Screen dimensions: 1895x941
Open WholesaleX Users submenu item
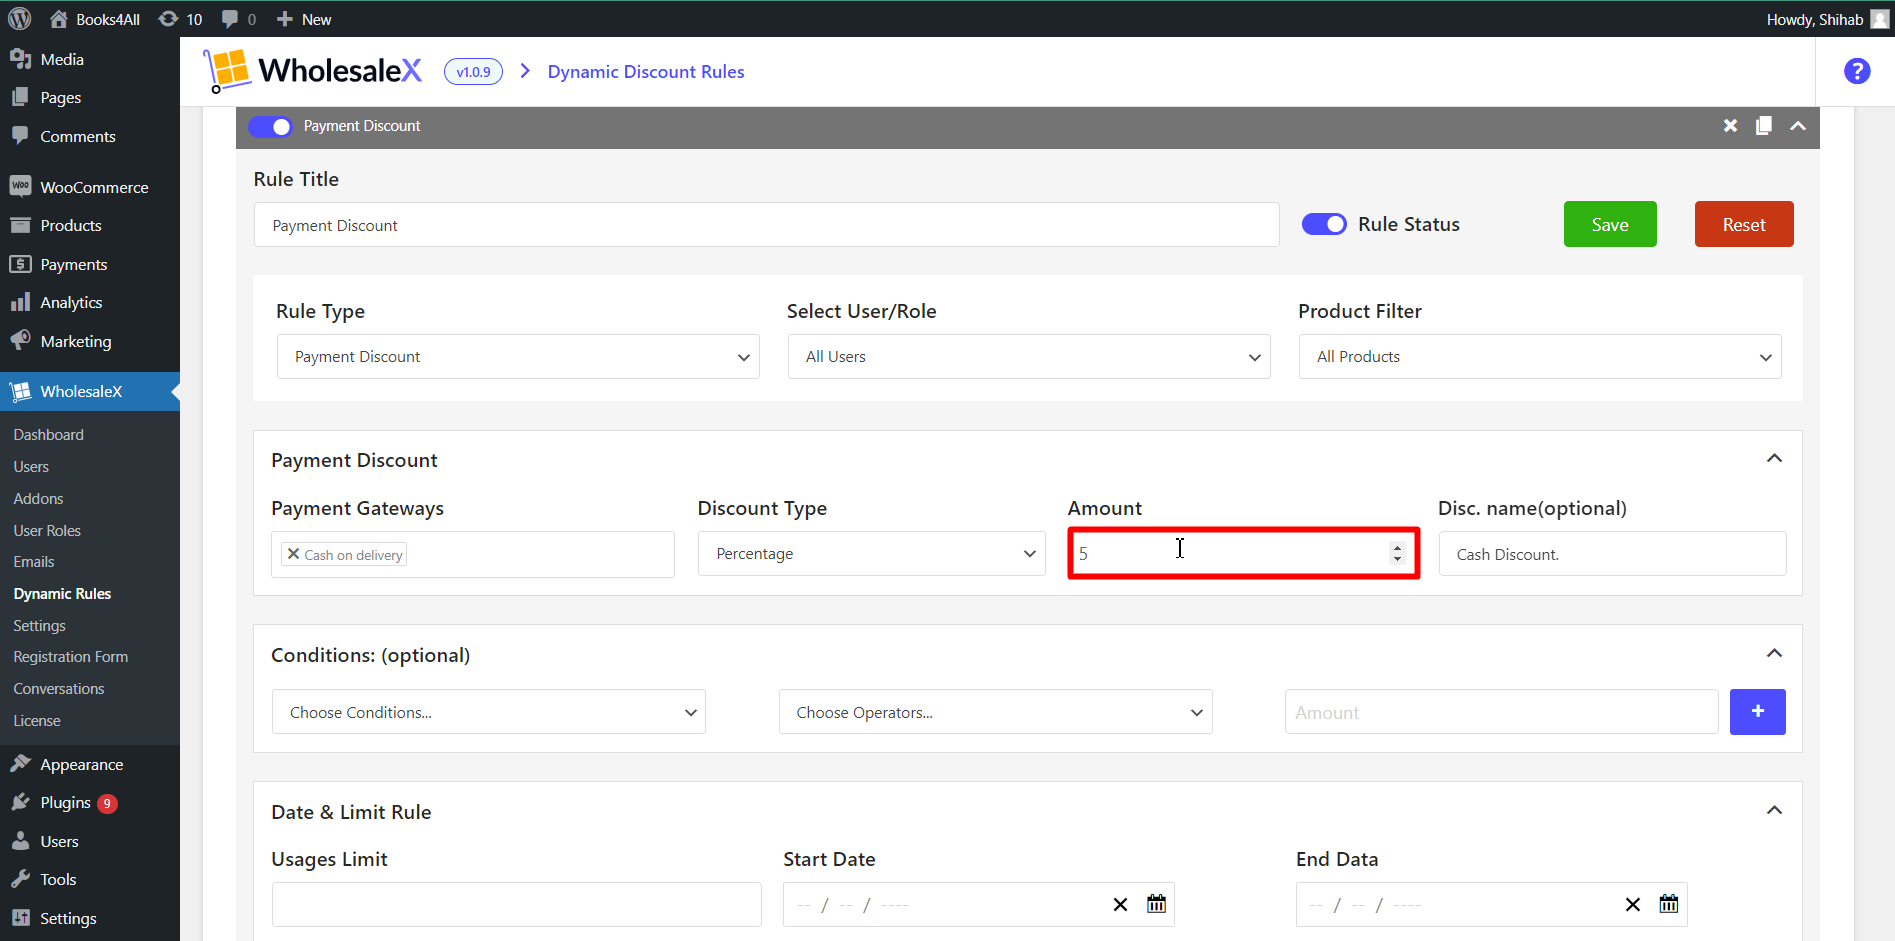(x=31, y=467)
